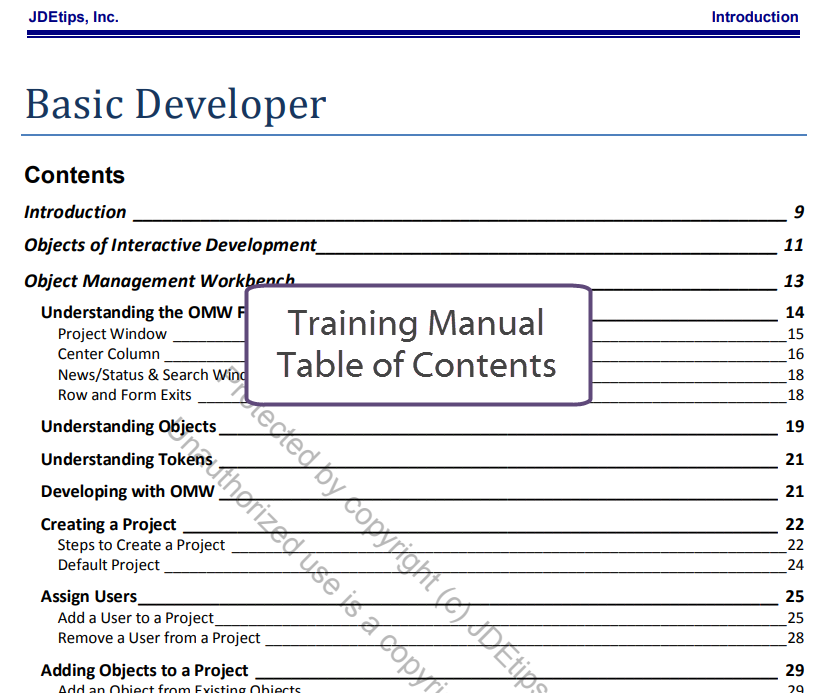Click page number 13
Image resolution: width=837 pixels, height=693 pixels.
794,281
